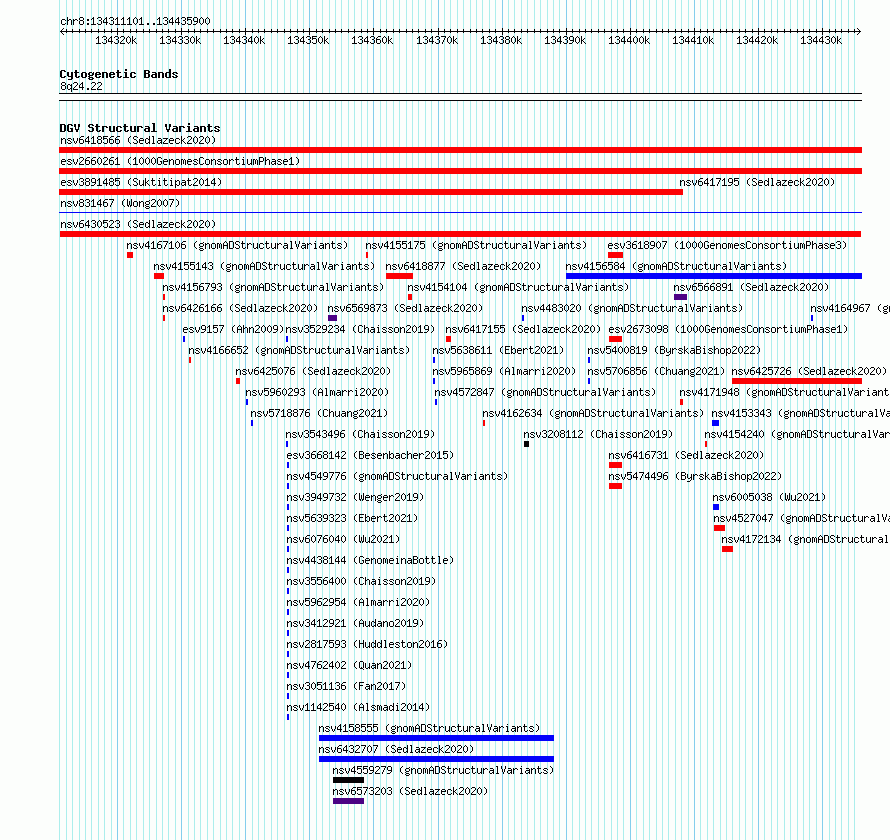Click nsv3051136 (Fan2017) label
This screenshot has height=840, width=890.
[346, 686]
